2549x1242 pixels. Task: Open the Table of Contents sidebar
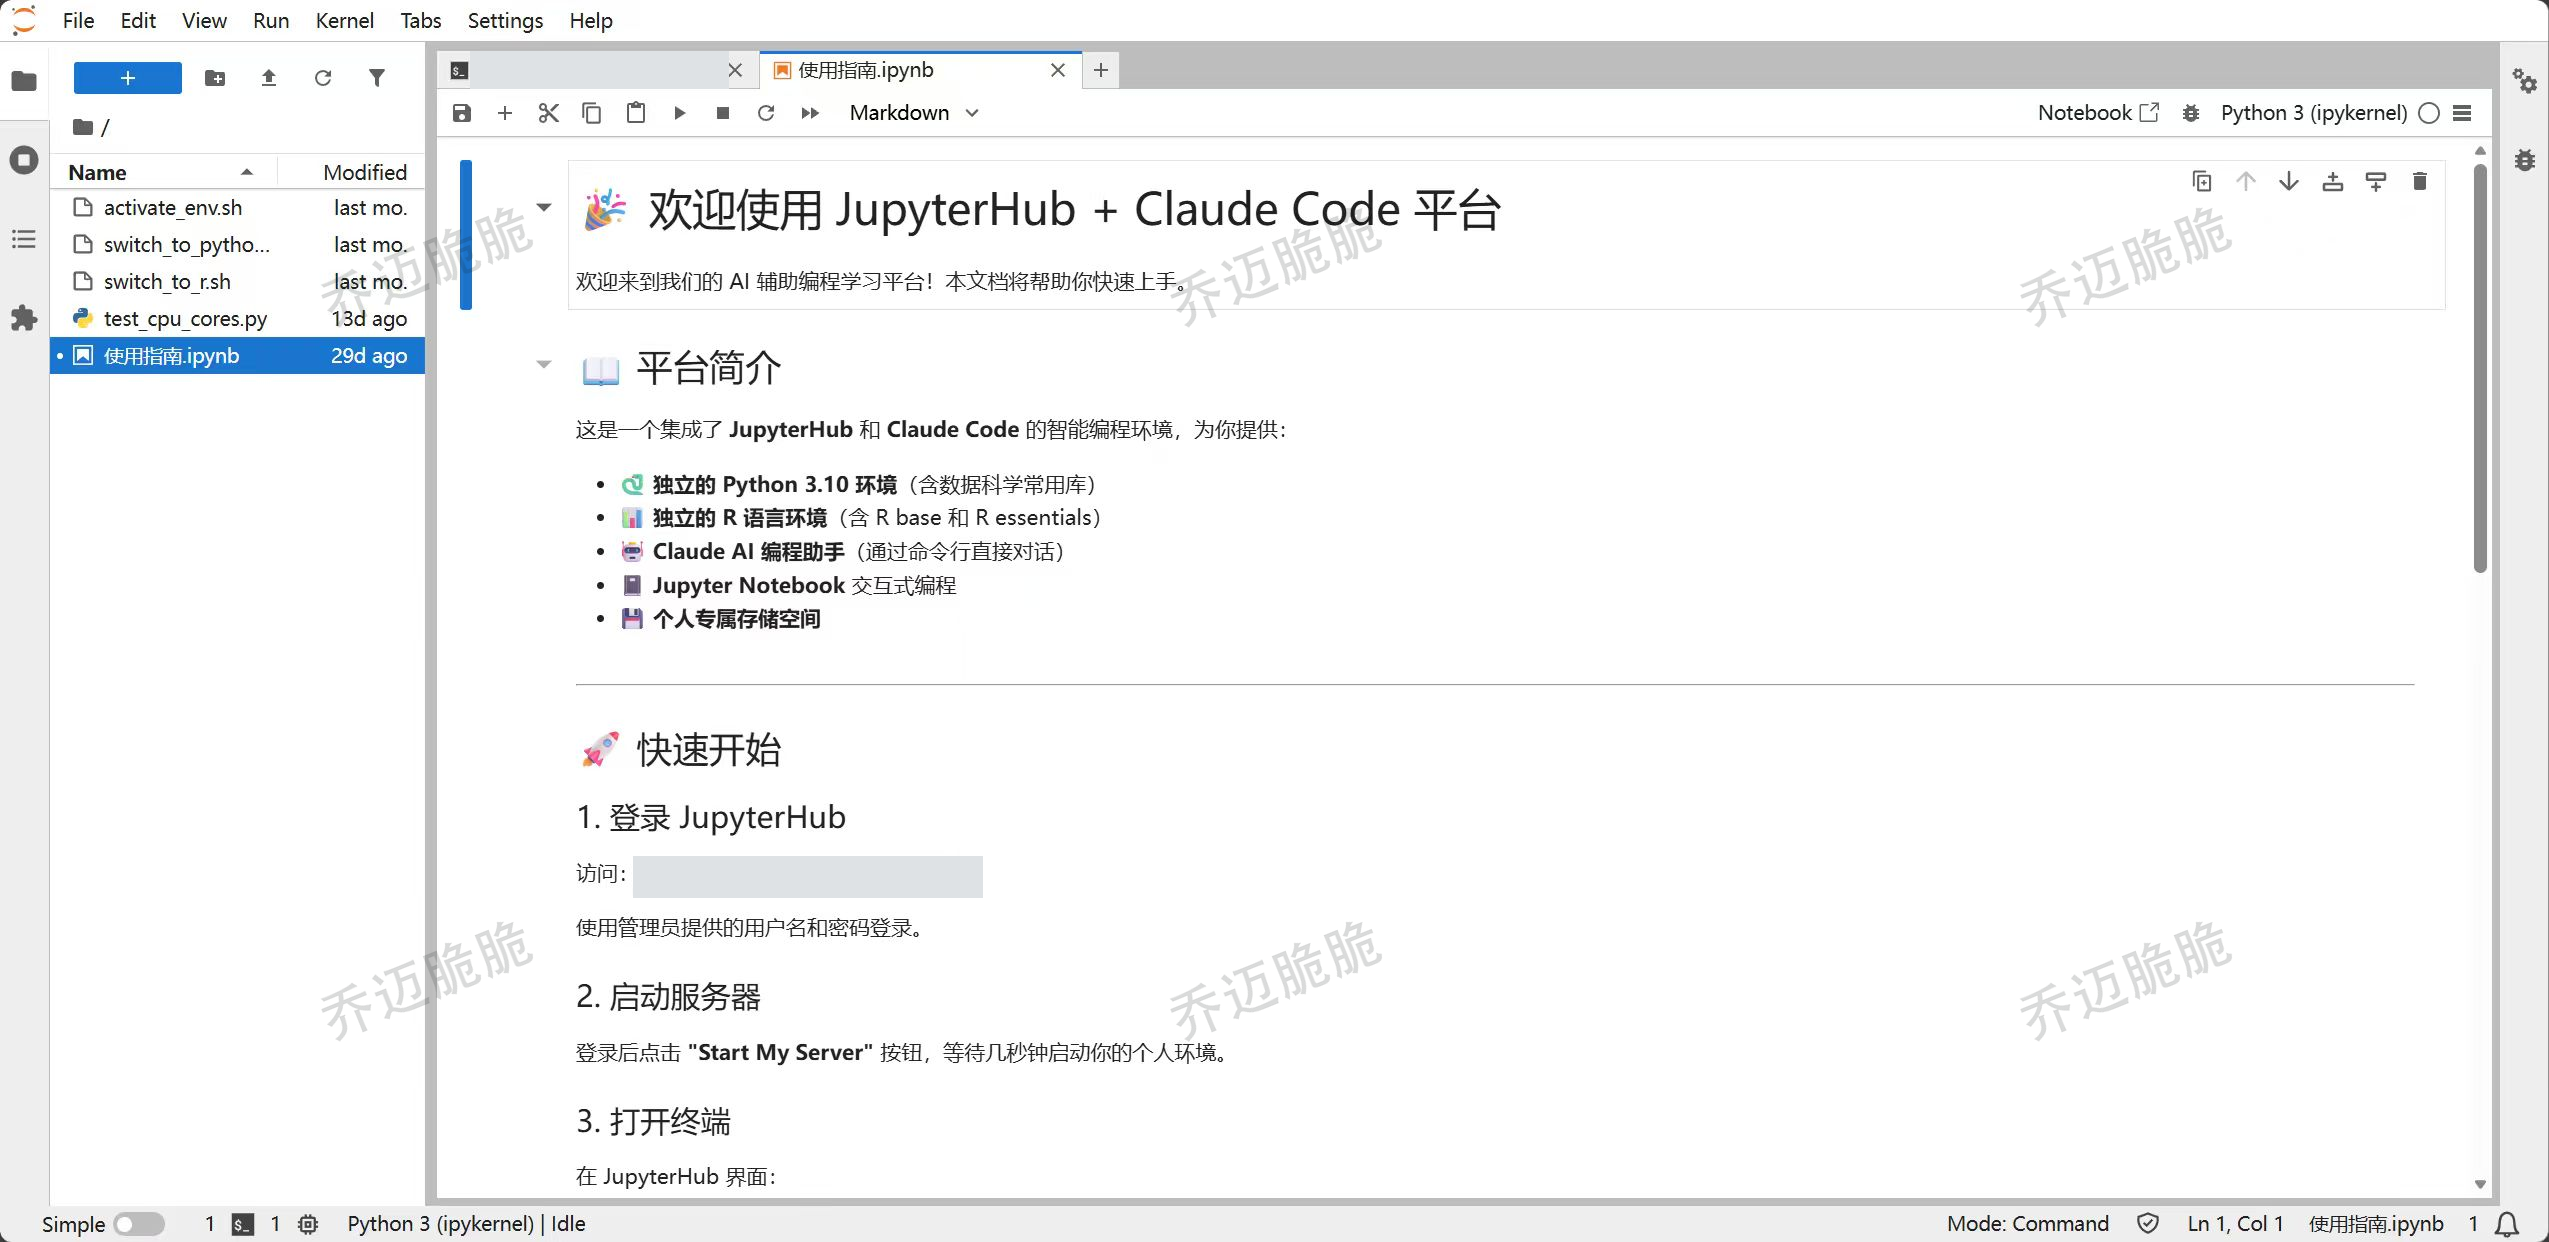point(24,239)
